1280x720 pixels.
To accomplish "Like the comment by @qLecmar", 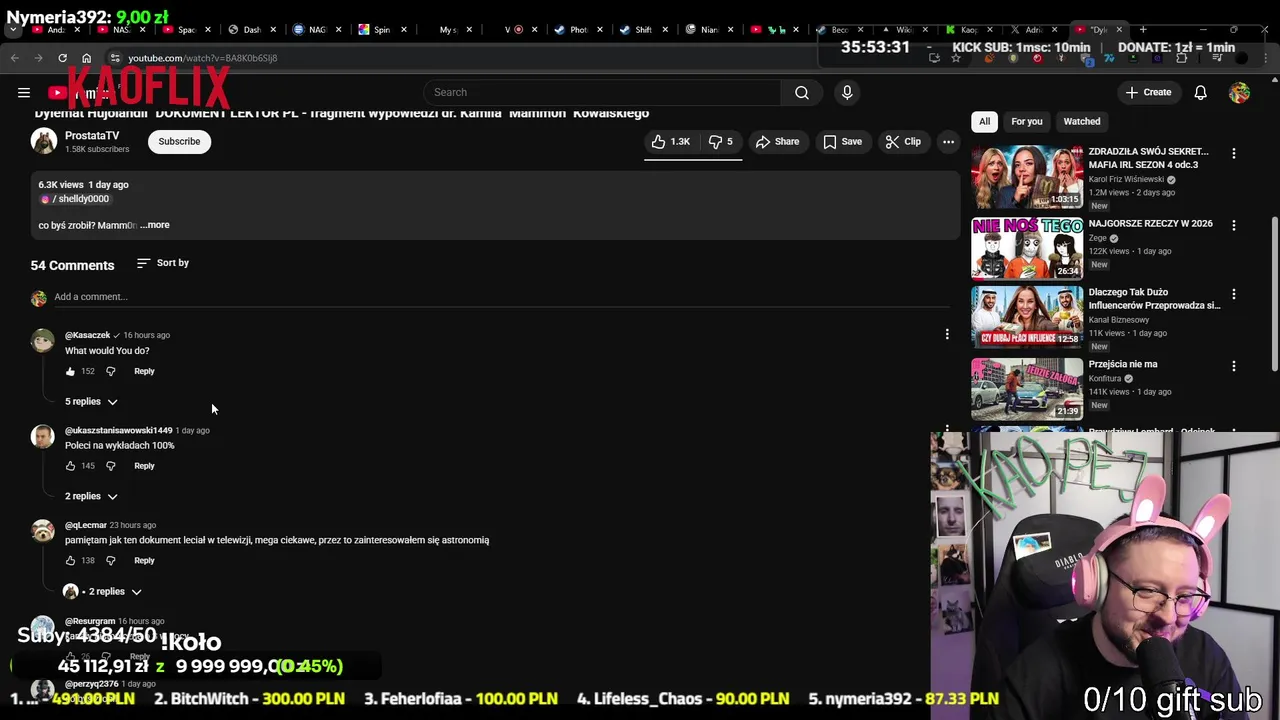I will (70, 561).
